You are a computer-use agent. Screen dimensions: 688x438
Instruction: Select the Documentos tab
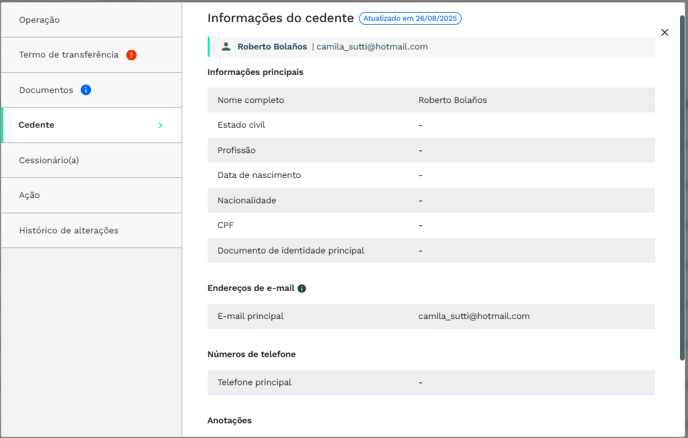46,90
